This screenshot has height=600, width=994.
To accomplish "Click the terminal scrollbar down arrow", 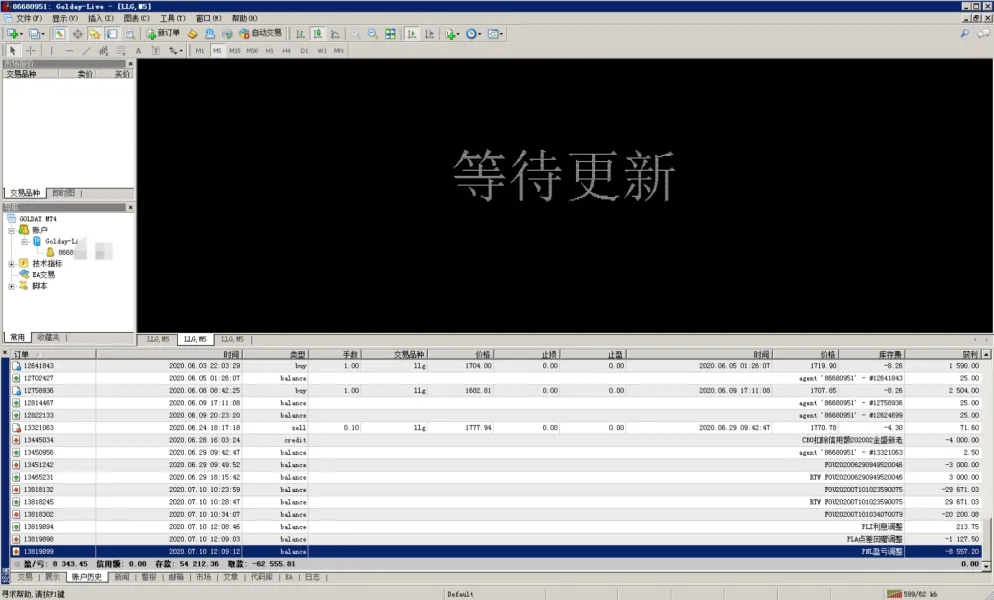I will coord(986,564).
